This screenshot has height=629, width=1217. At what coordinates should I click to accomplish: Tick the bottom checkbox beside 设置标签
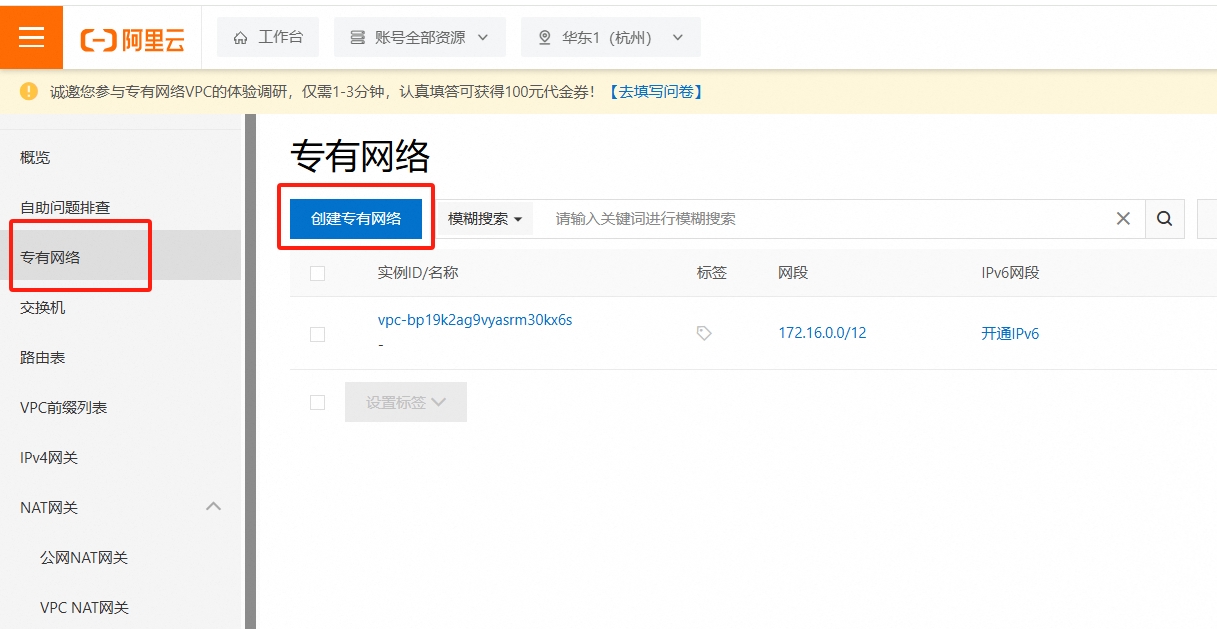317,402
